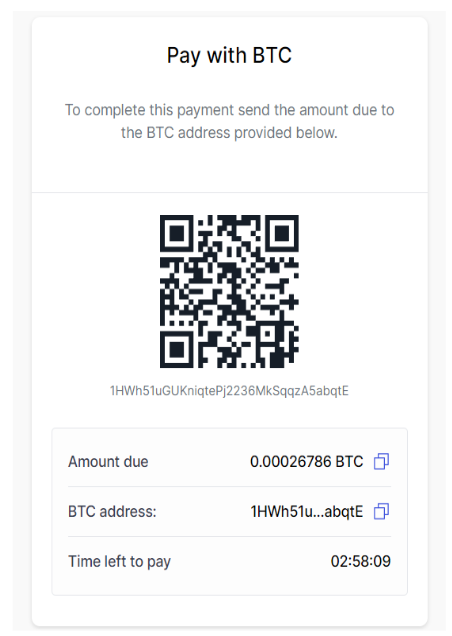
Task: Copy the BTC address using copy icon
Action: pyautogui.click(x=381, y=511)
